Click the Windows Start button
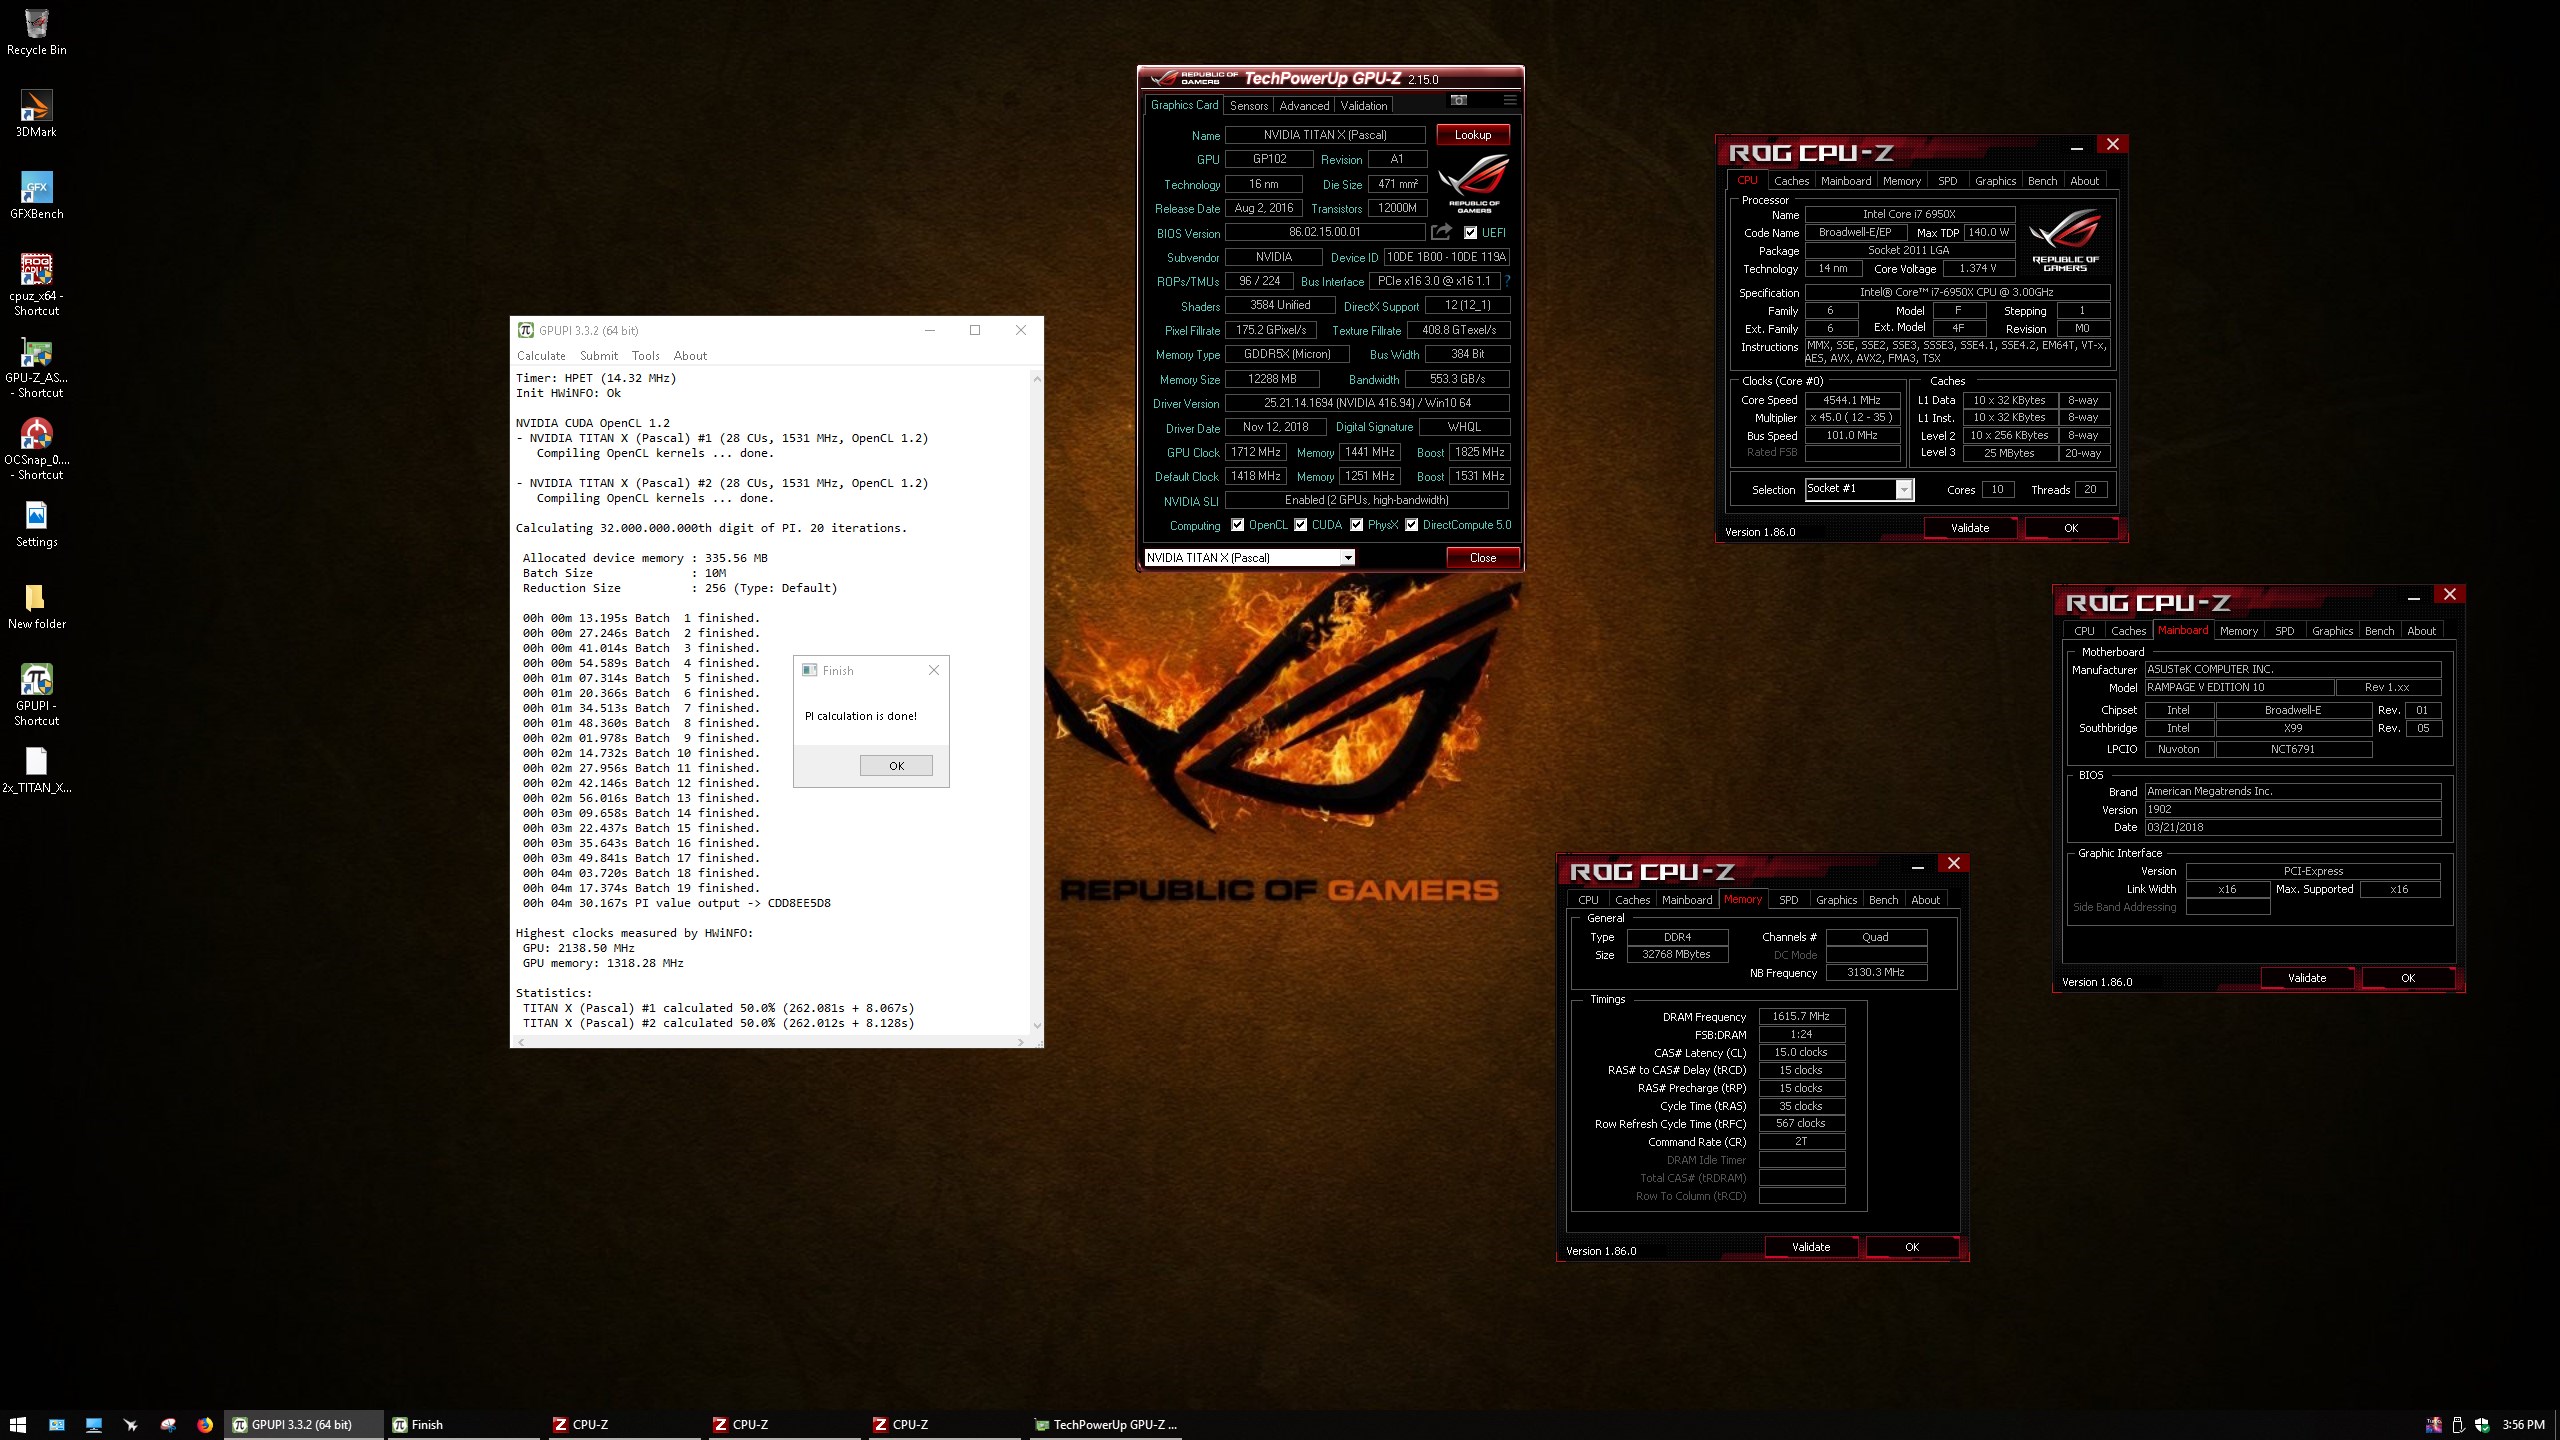This screenshot has height=1440, width=2560. (x=17, y=1425)
